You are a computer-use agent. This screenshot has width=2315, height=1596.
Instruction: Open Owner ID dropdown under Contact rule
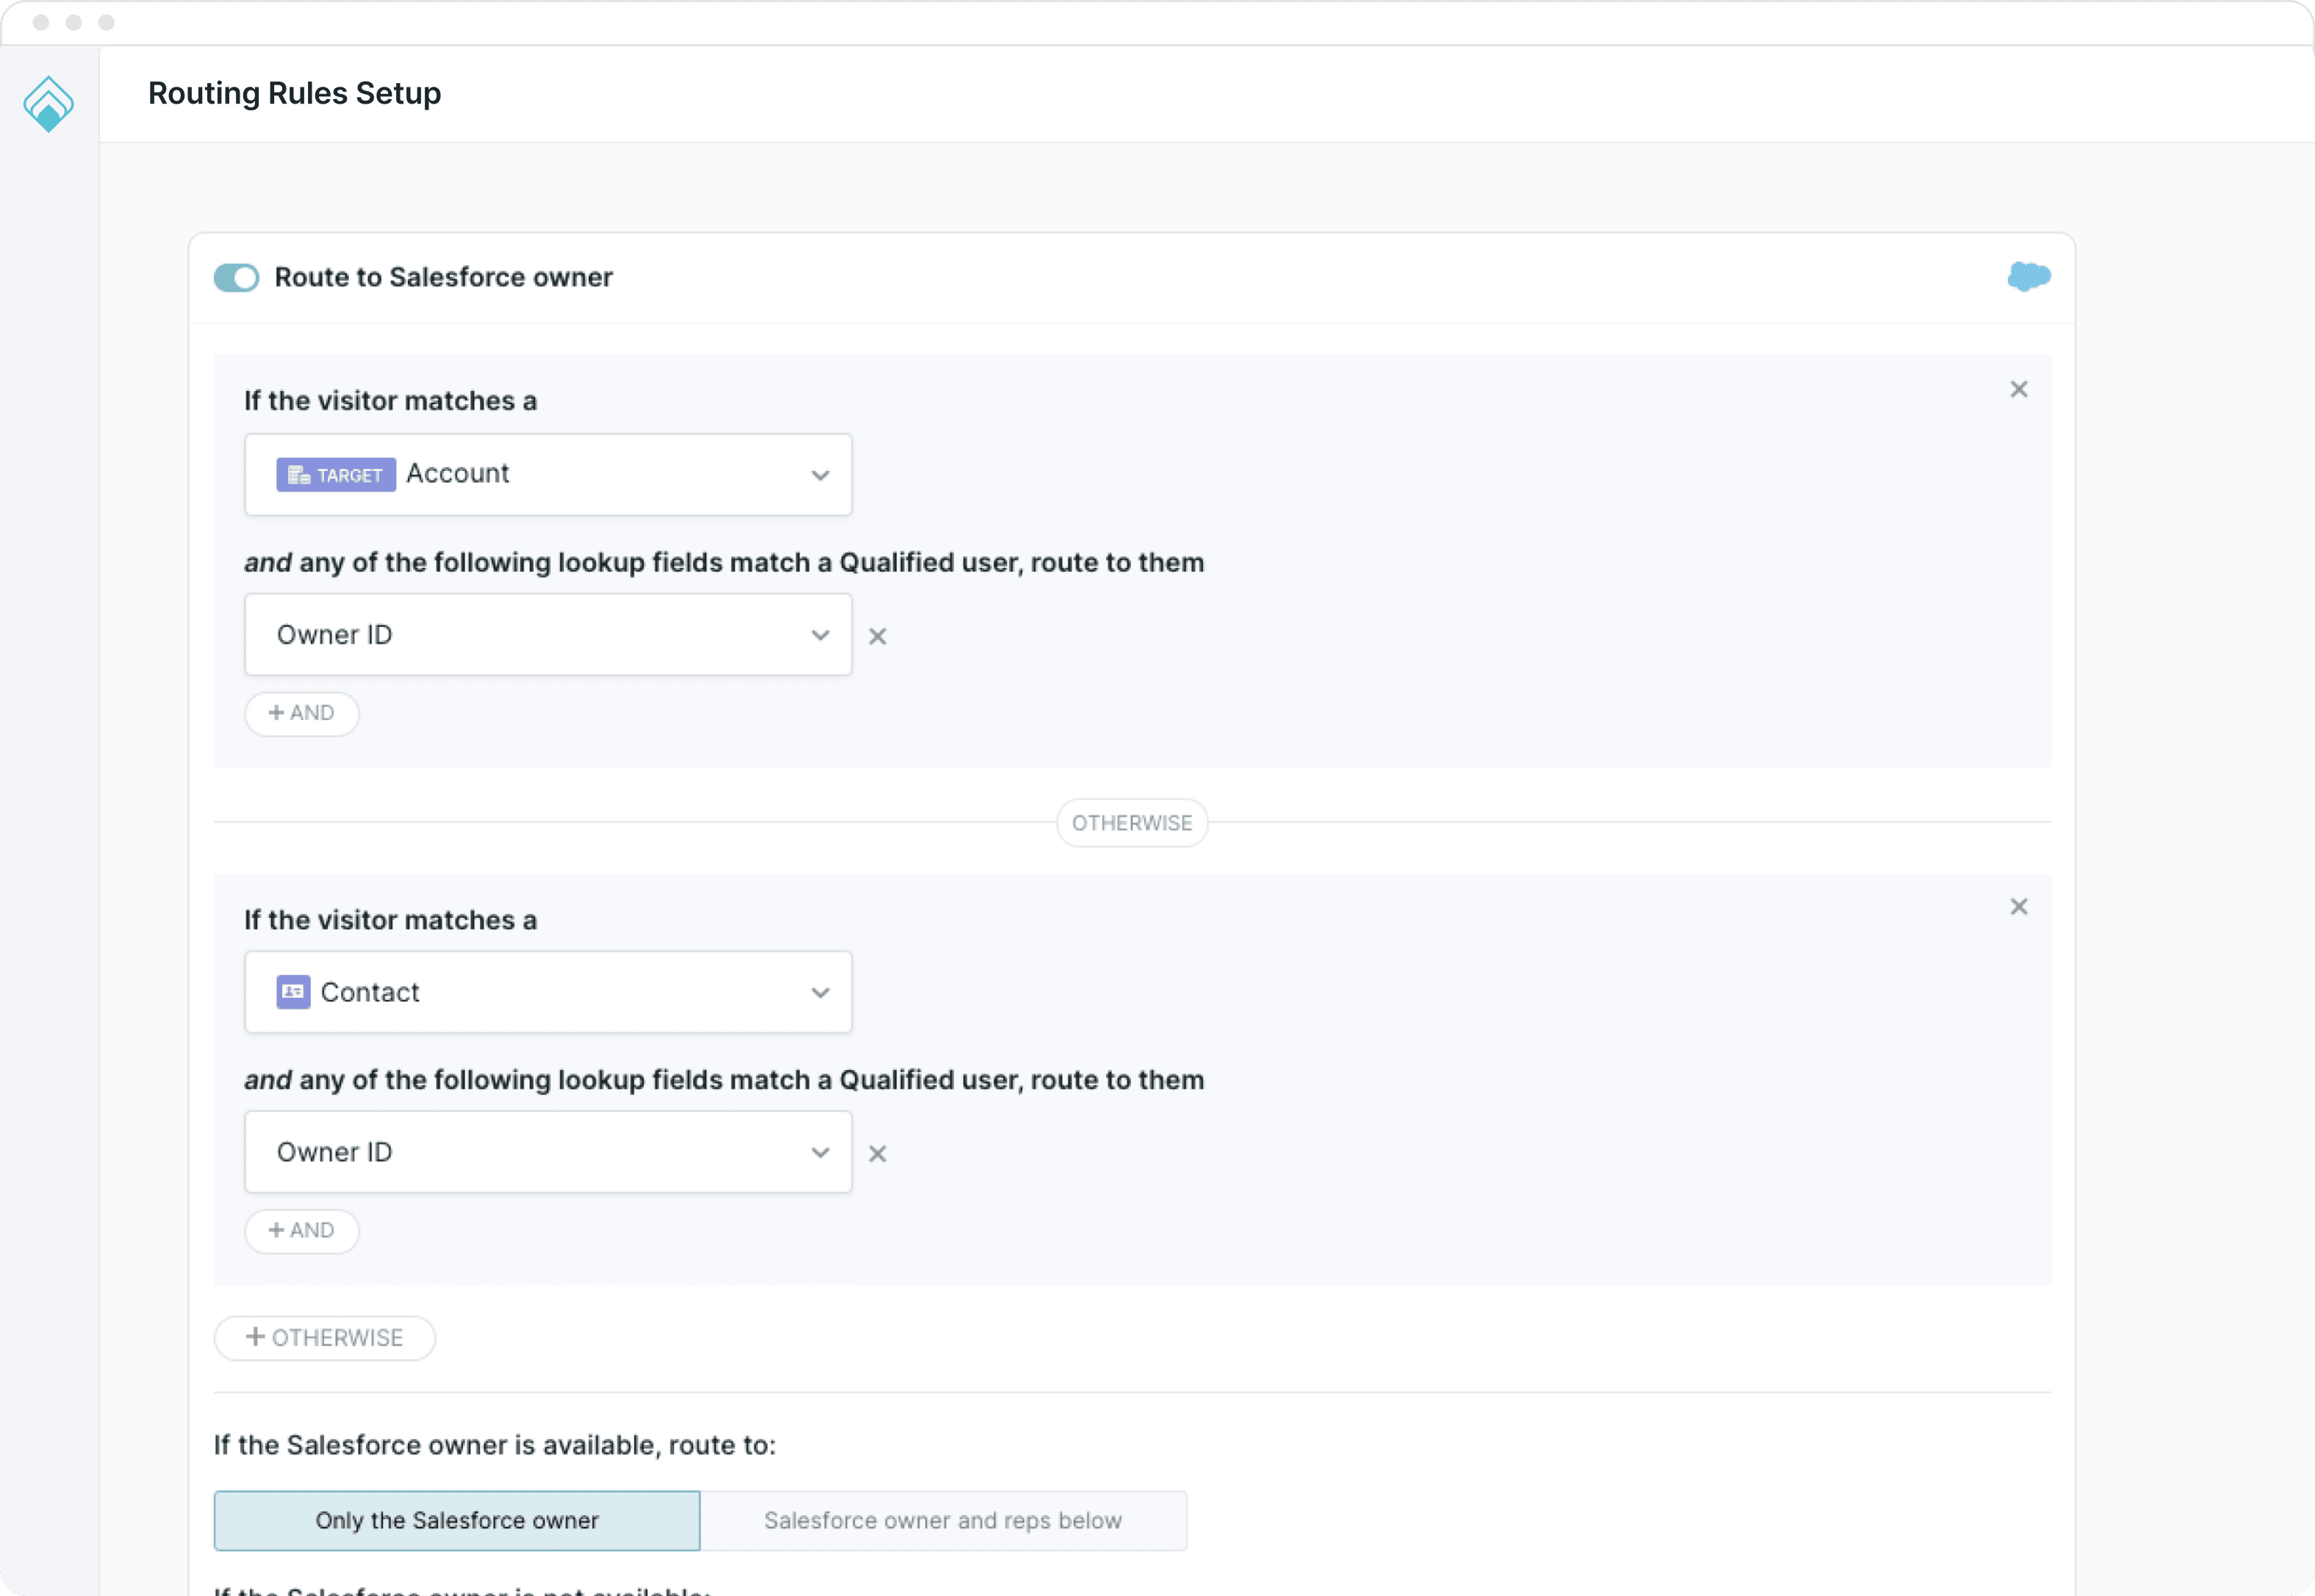click(548, 1152)
